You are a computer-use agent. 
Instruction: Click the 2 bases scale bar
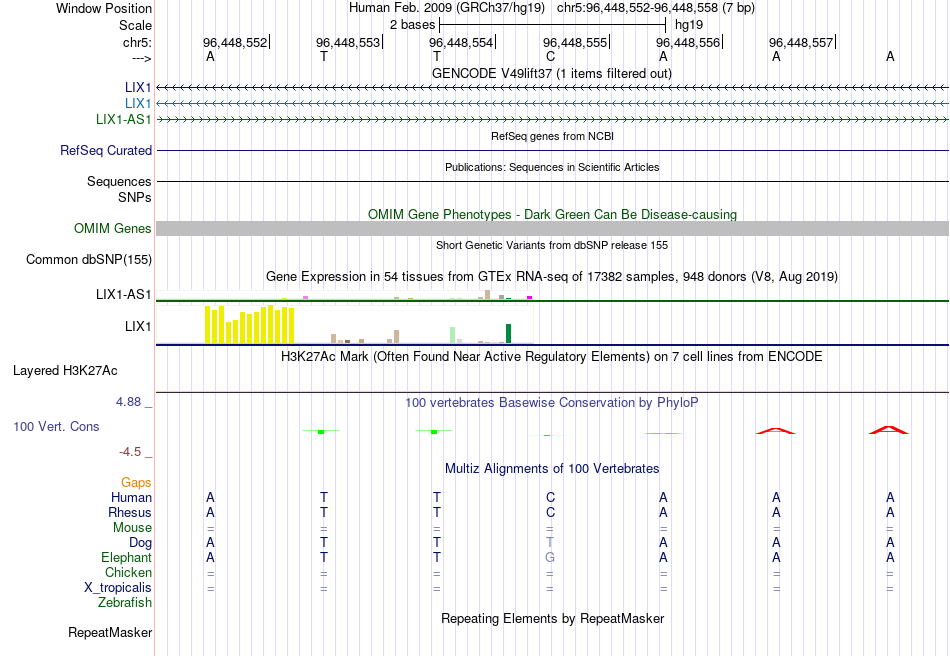tap(552, 25)
